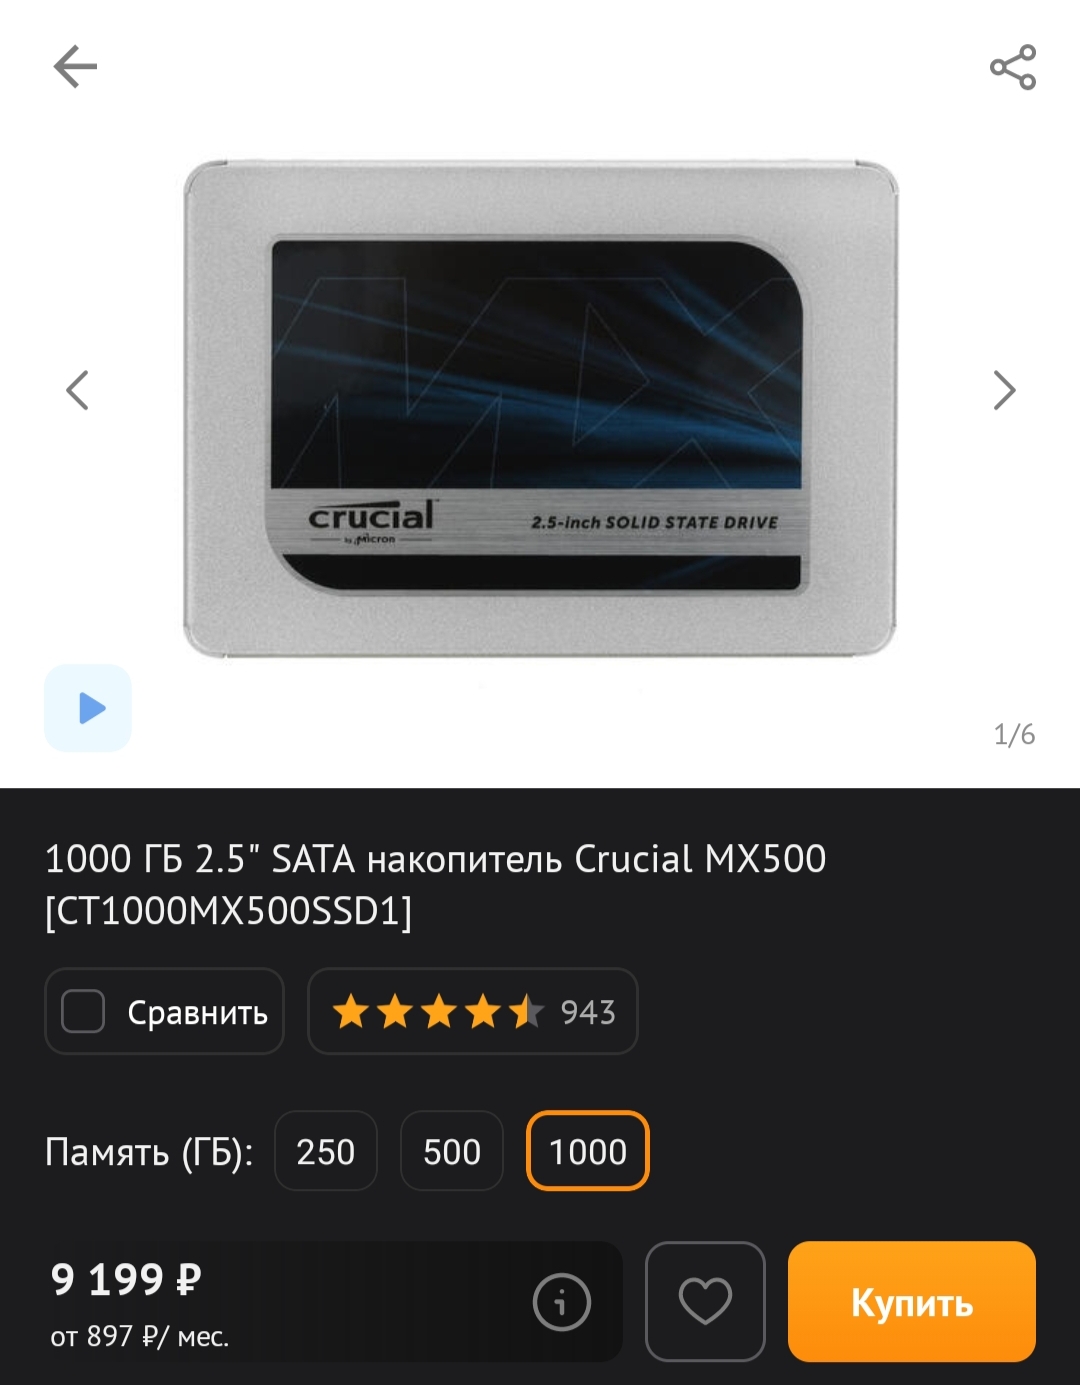Tap the 1/6 image counter
The width and height of the screenshot is (1080, 1385).
coord(1014,735)
